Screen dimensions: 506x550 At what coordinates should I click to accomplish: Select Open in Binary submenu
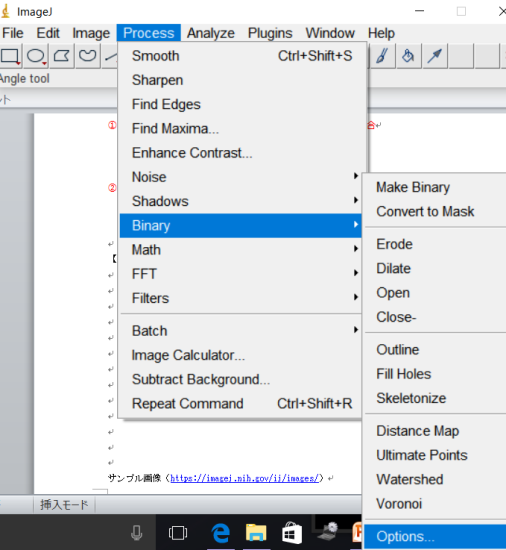pos(435,293)
